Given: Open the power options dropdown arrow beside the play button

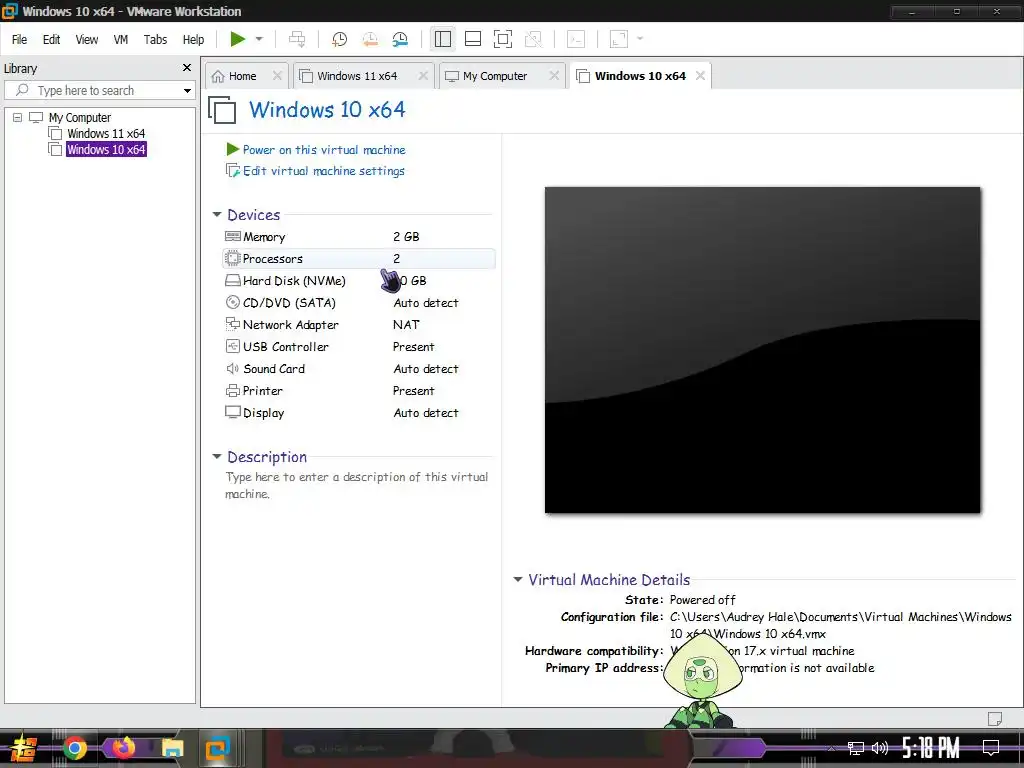Looking at the screenshot, I should pyautogui.click(x=259, y=39).
